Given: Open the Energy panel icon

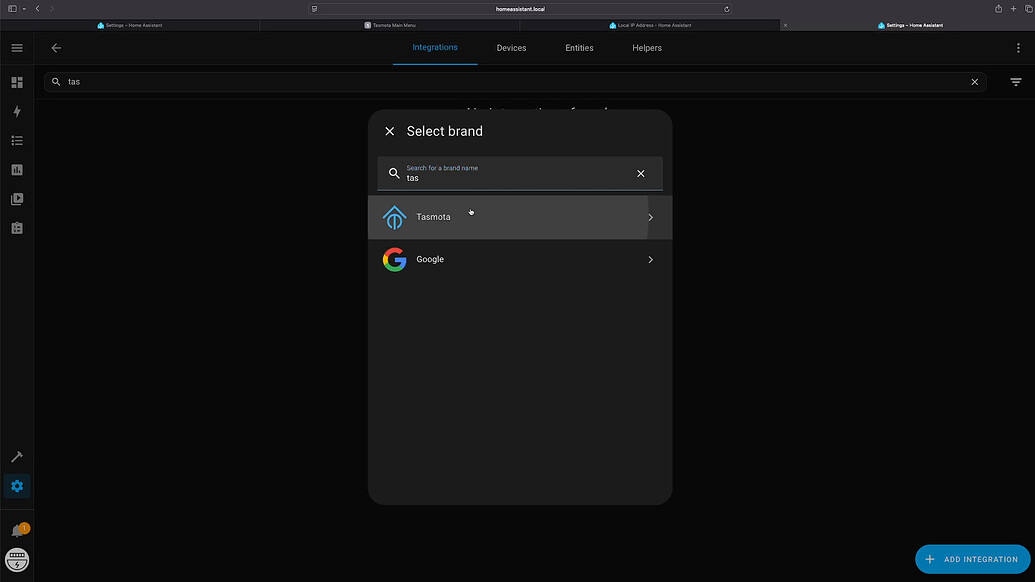Looking at the screenshot, I should 16,111.
